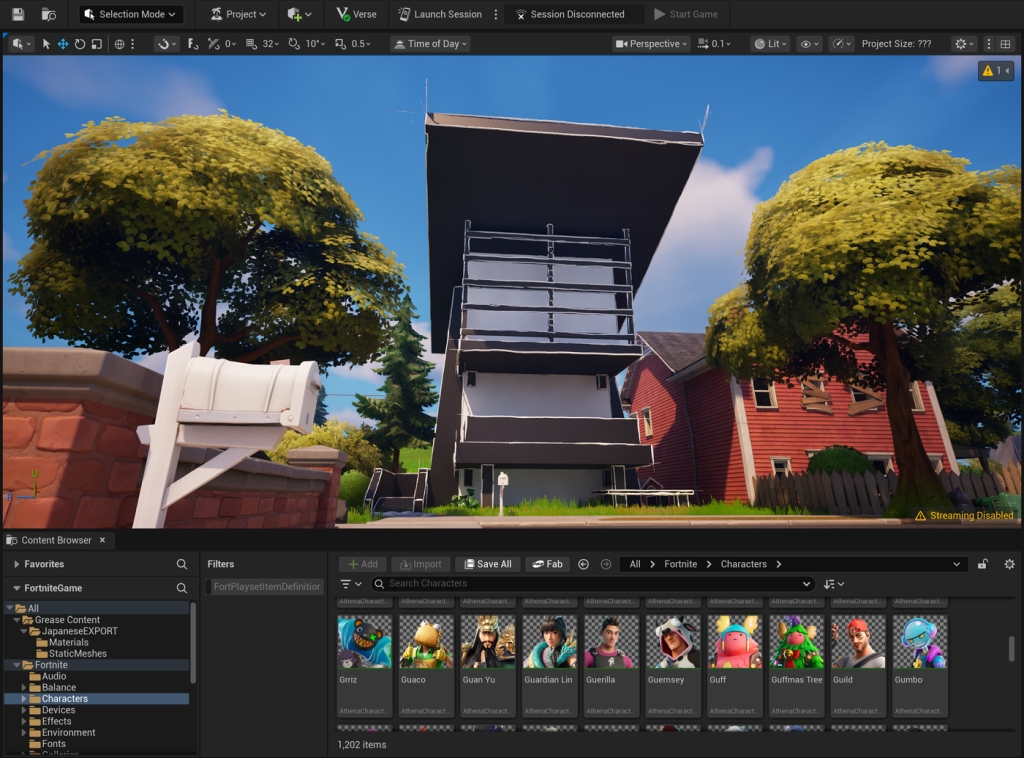Expand the Favorites section
The width and height of the screenshot is (1024, 758).
pyautogui.click(x=17, y=564)
